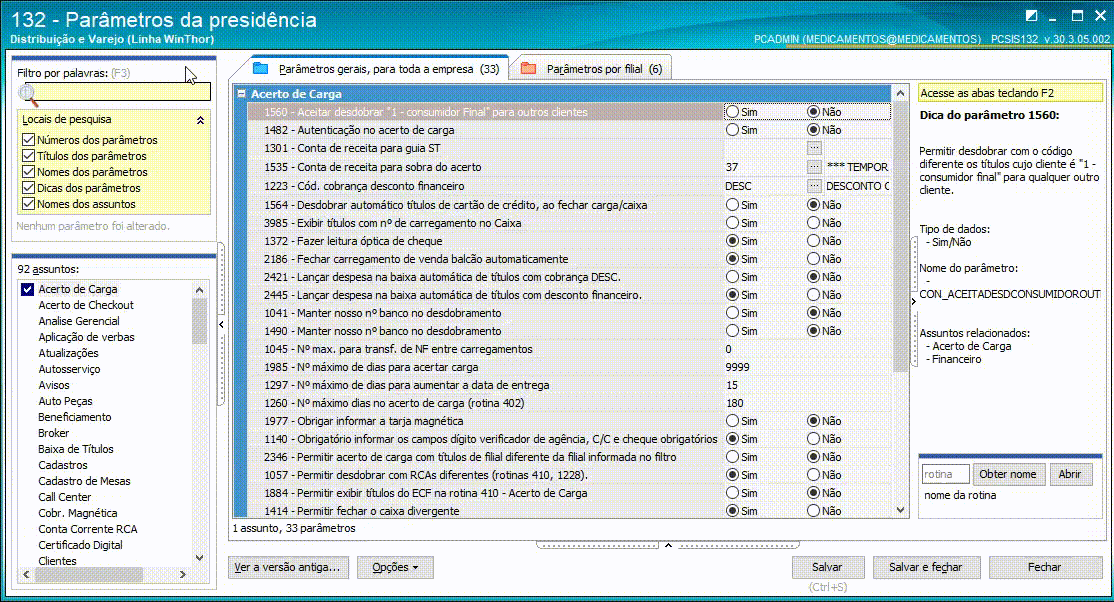Image resolution: width=1114 pixels, height=602 pixels.
Task: Select Analise Gerencial subject
Action: [79, 321]
